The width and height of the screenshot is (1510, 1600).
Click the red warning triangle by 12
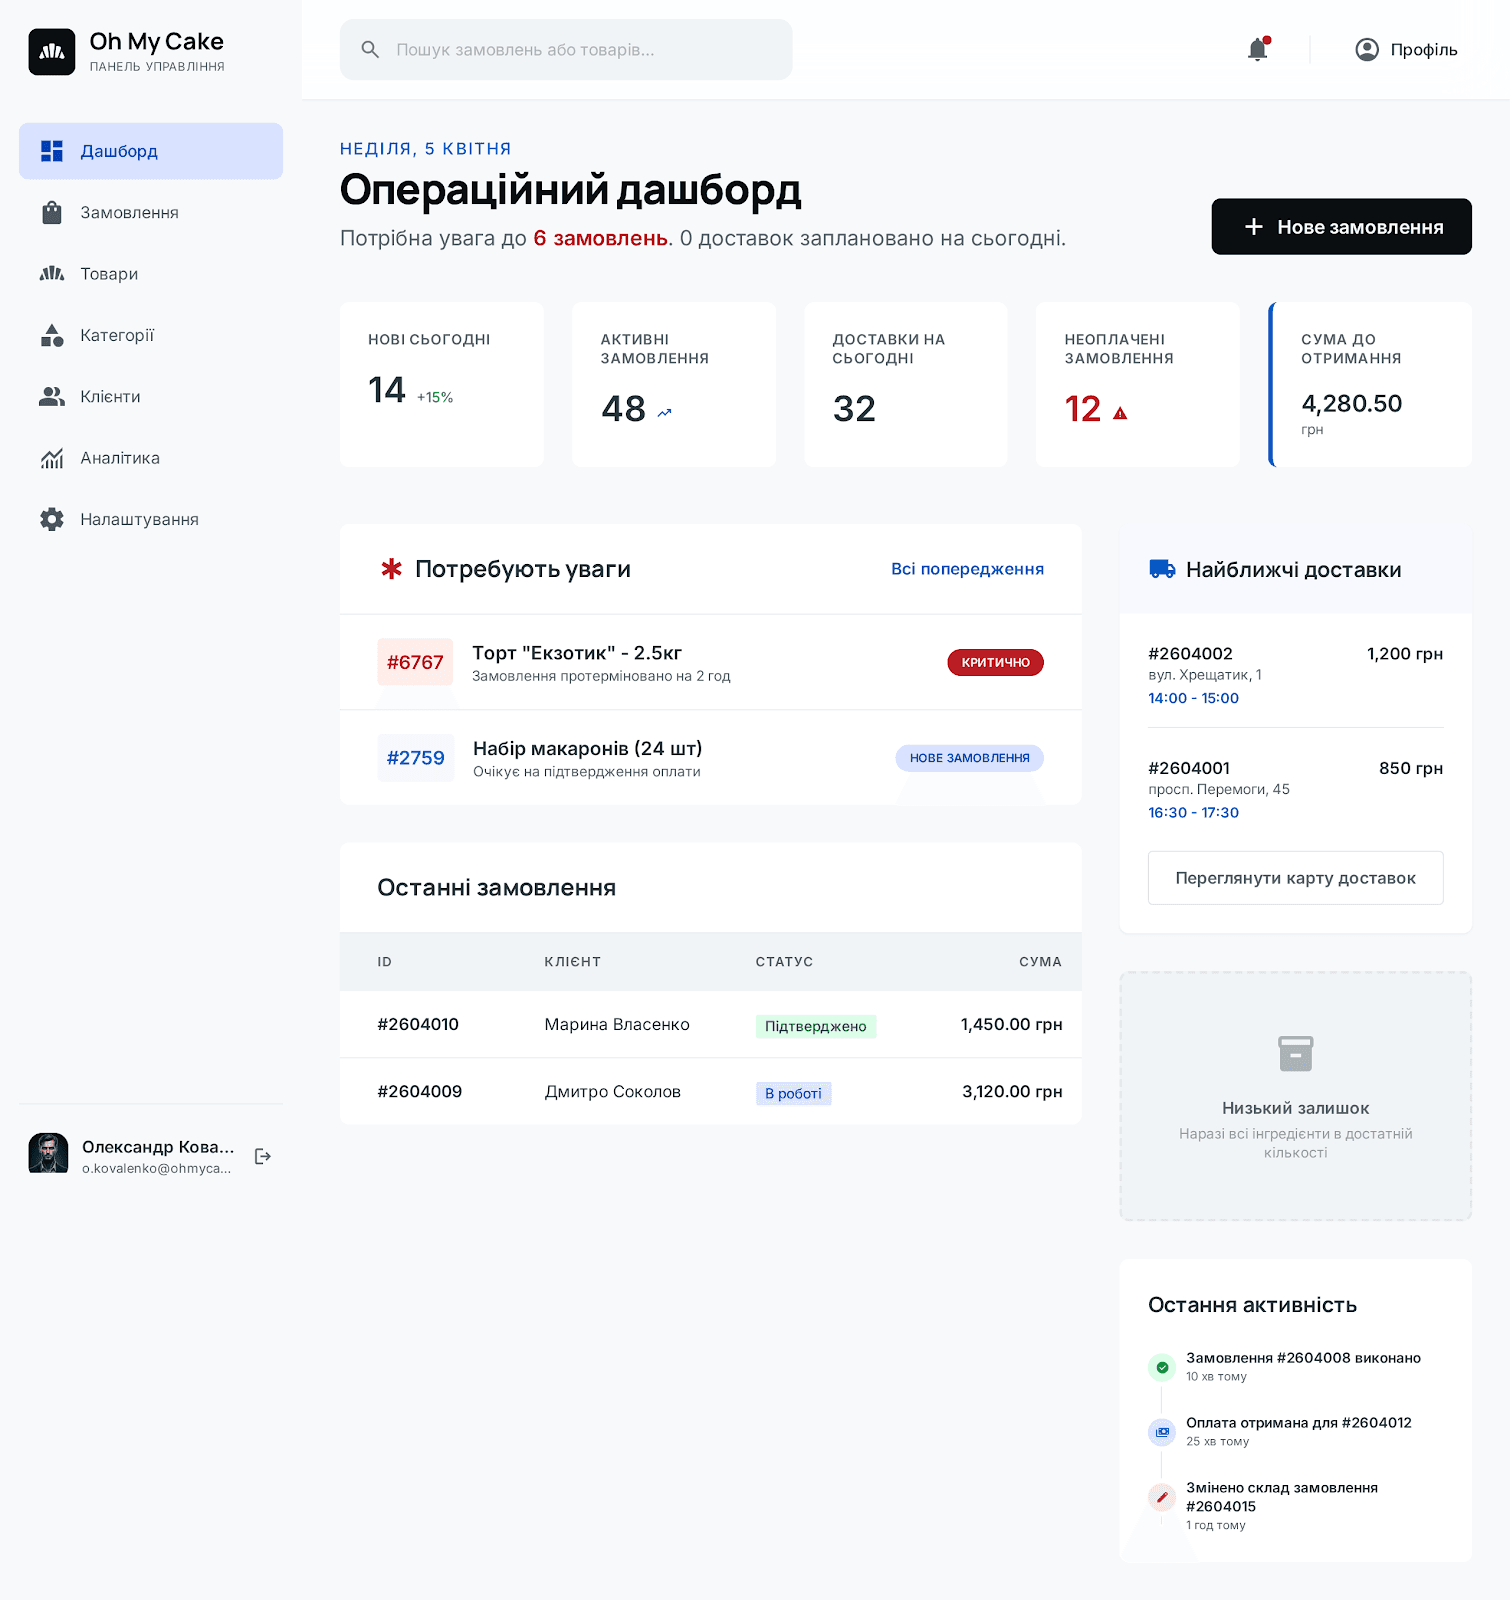pos(1120,413)
